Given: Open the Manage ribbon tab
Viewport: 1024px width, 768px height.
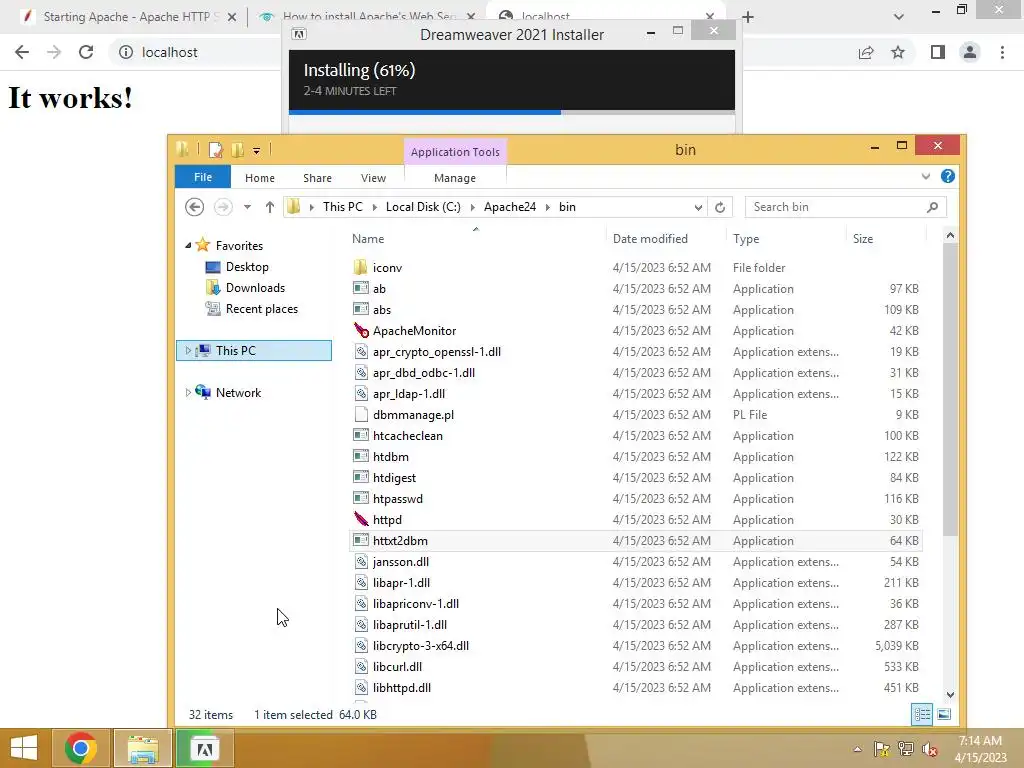Looking at the screenshot, I should pyautogui.click(x=455, y=178).
